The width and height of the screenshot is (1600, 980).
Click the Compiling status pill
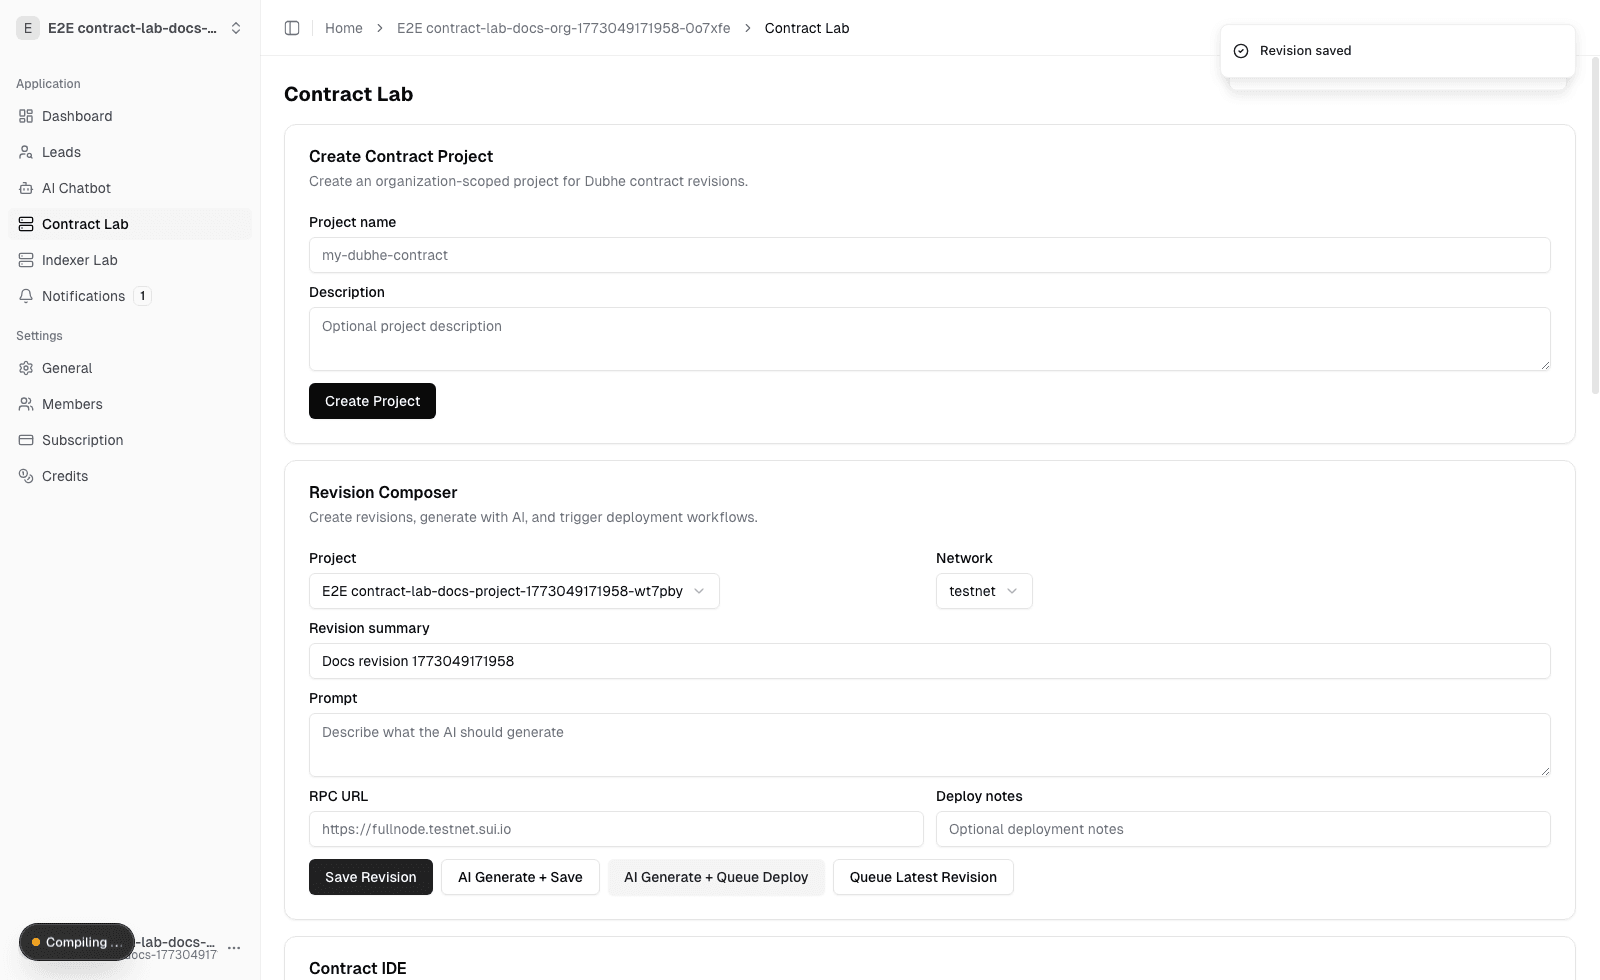[x=76, y=942]
